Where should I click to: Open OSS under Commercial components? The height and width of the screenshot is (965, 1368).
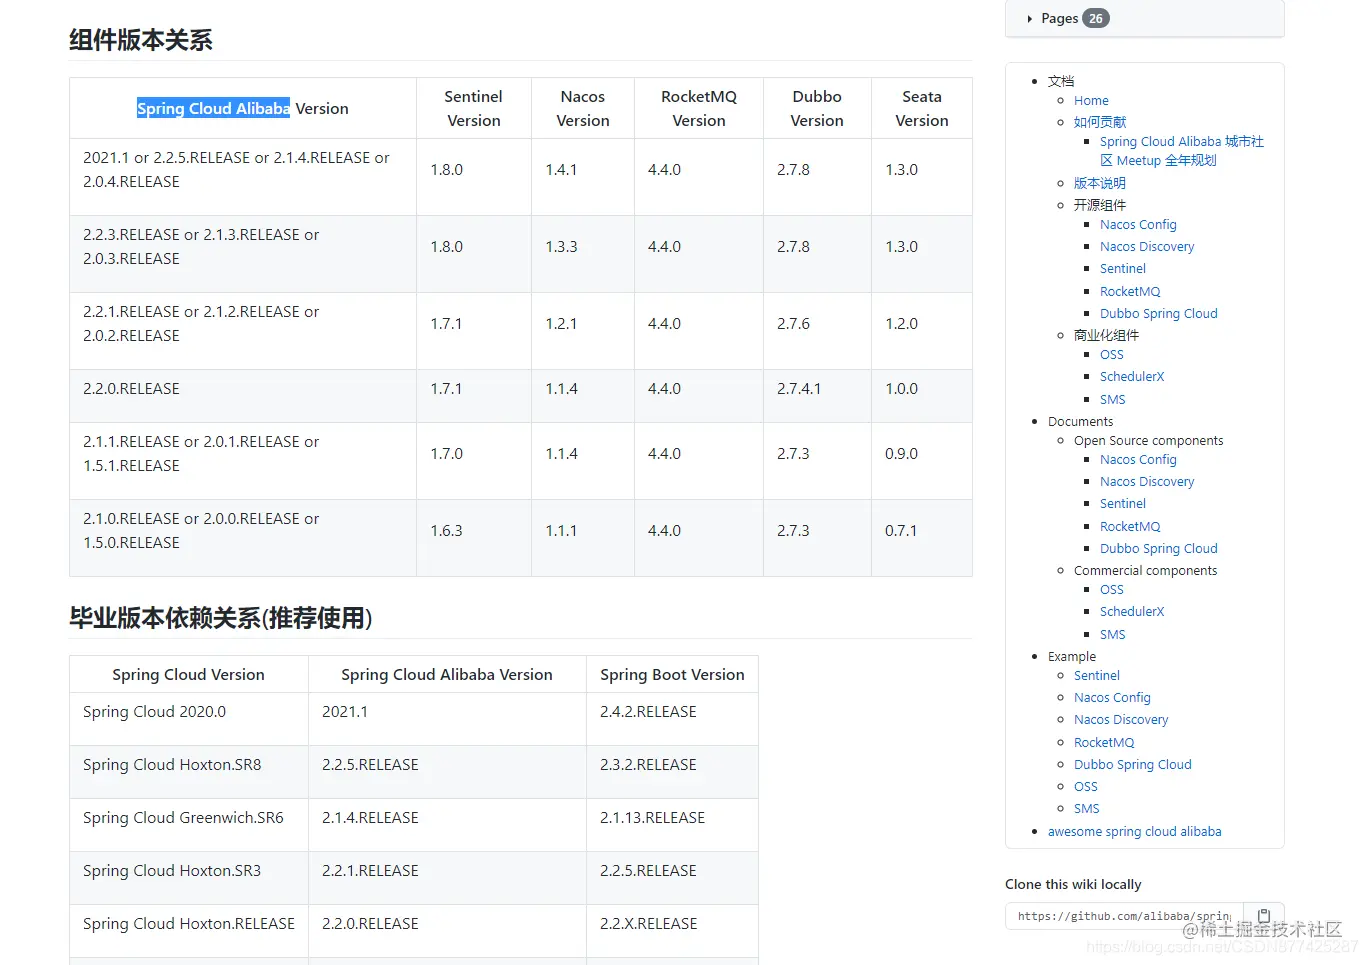pyautogui.click(x=1112, y=590)
